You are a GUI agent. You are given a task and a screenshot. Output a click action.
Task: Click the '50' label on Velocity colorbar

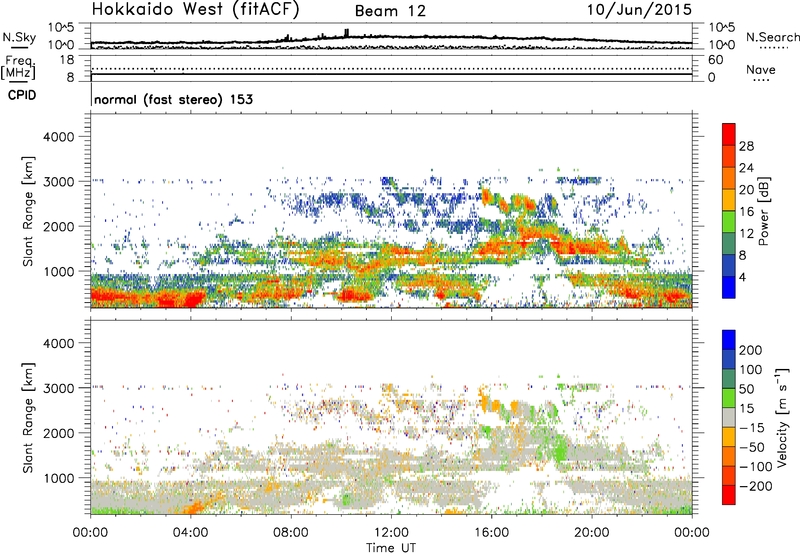tap(746, 389)
